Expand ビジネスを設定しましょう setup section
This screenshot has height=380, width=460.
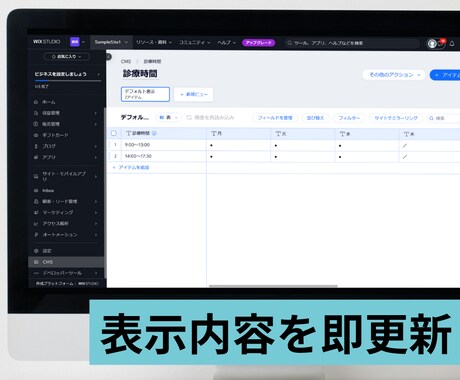98,74
